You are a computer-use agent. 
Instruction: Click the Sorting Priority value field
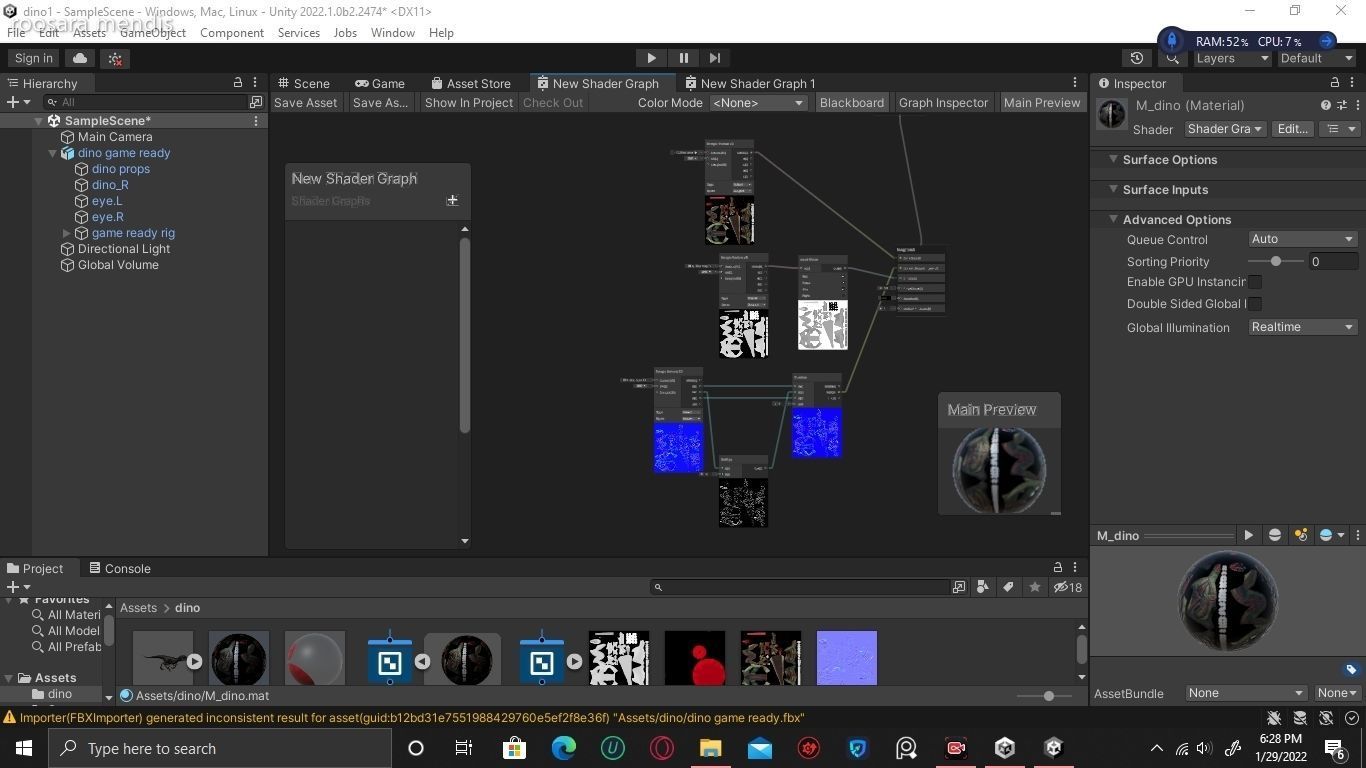1333,262
